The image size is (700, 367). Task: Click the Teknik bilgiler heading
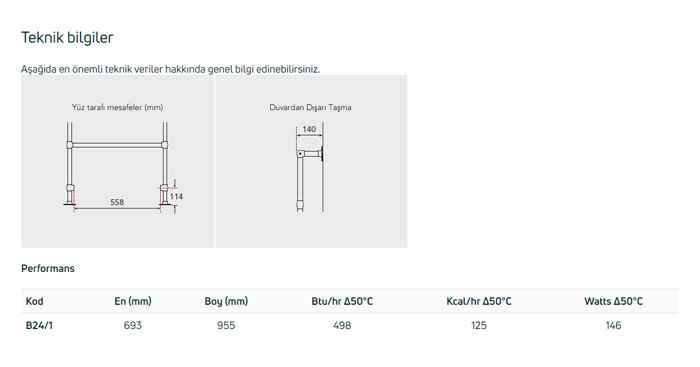point(67,38)
